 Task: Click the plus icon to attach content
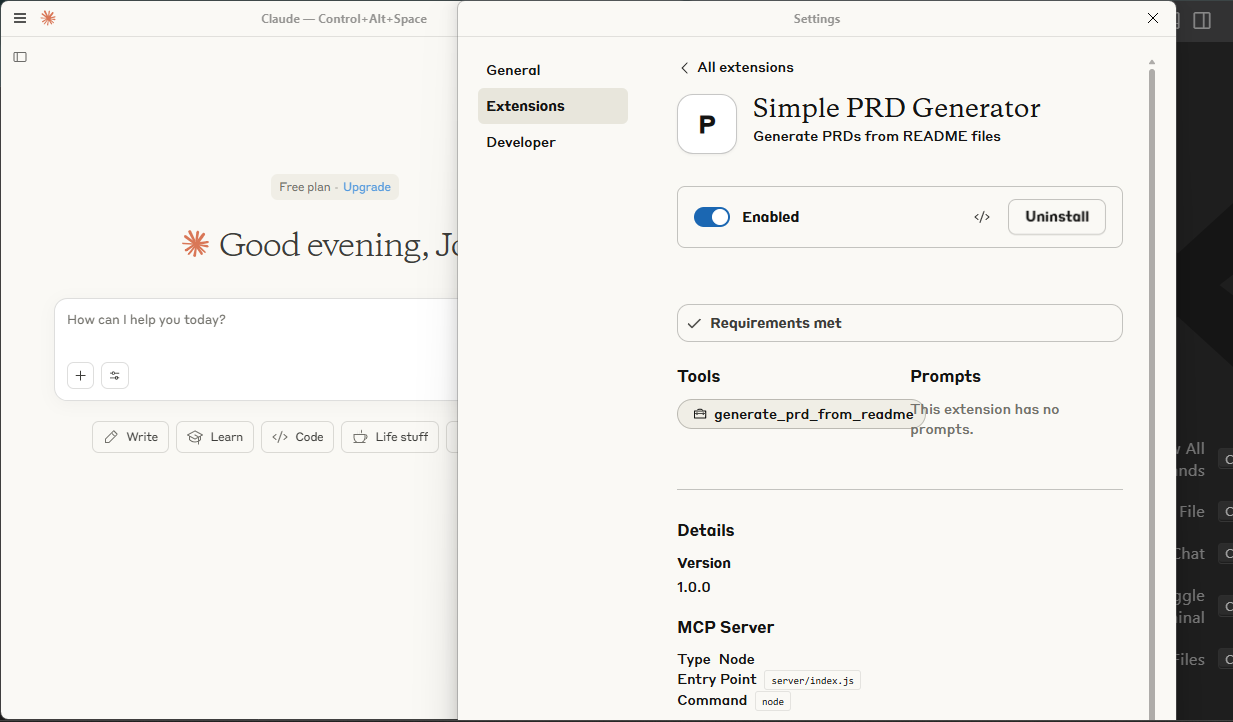point(80,375)
